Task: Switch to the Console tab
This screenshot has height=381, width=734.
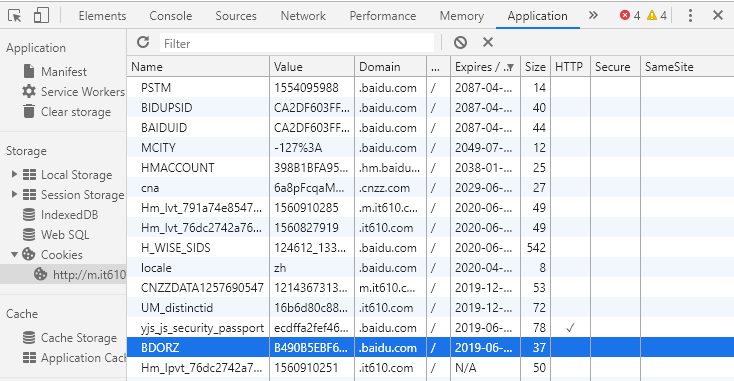Action: click(x=171, y=15)
